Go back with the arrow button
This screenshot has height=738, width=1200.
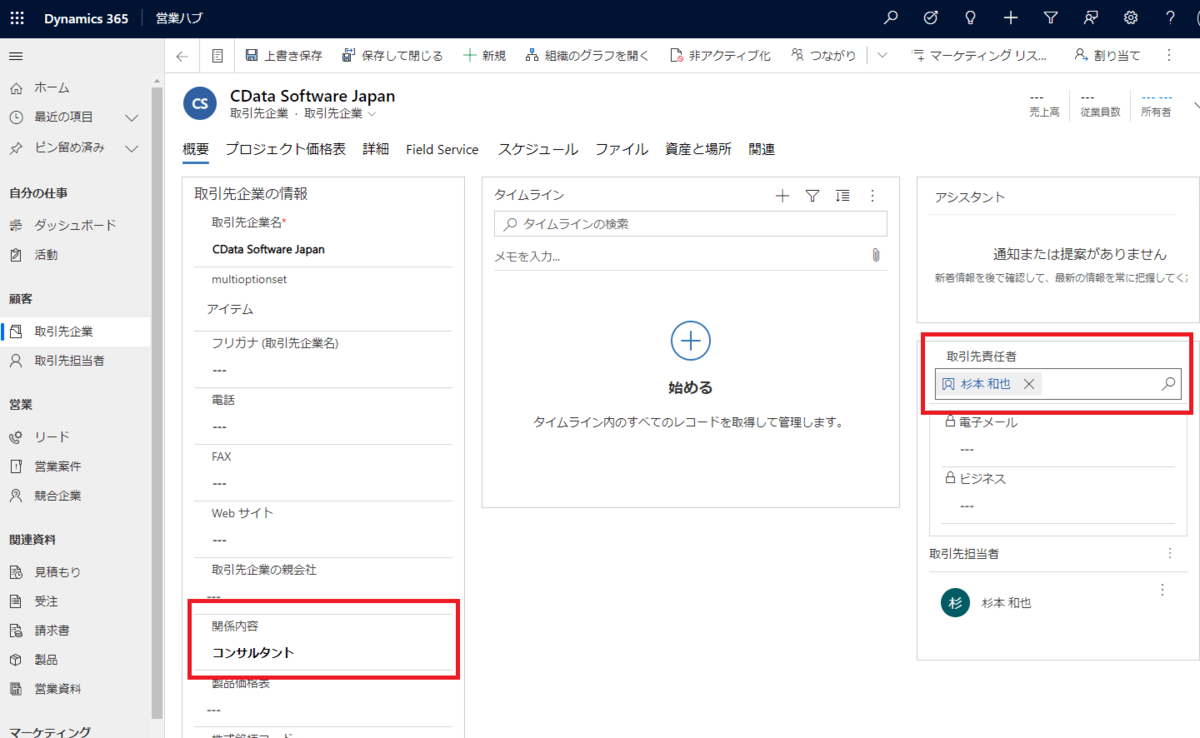pos(182,56)
